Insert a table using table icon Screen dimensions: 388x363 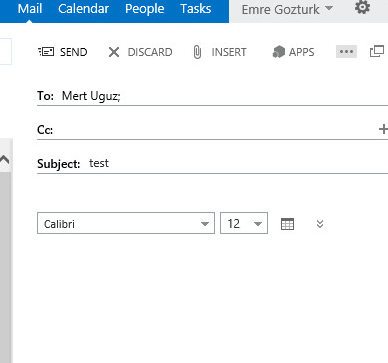coord(287,224)
